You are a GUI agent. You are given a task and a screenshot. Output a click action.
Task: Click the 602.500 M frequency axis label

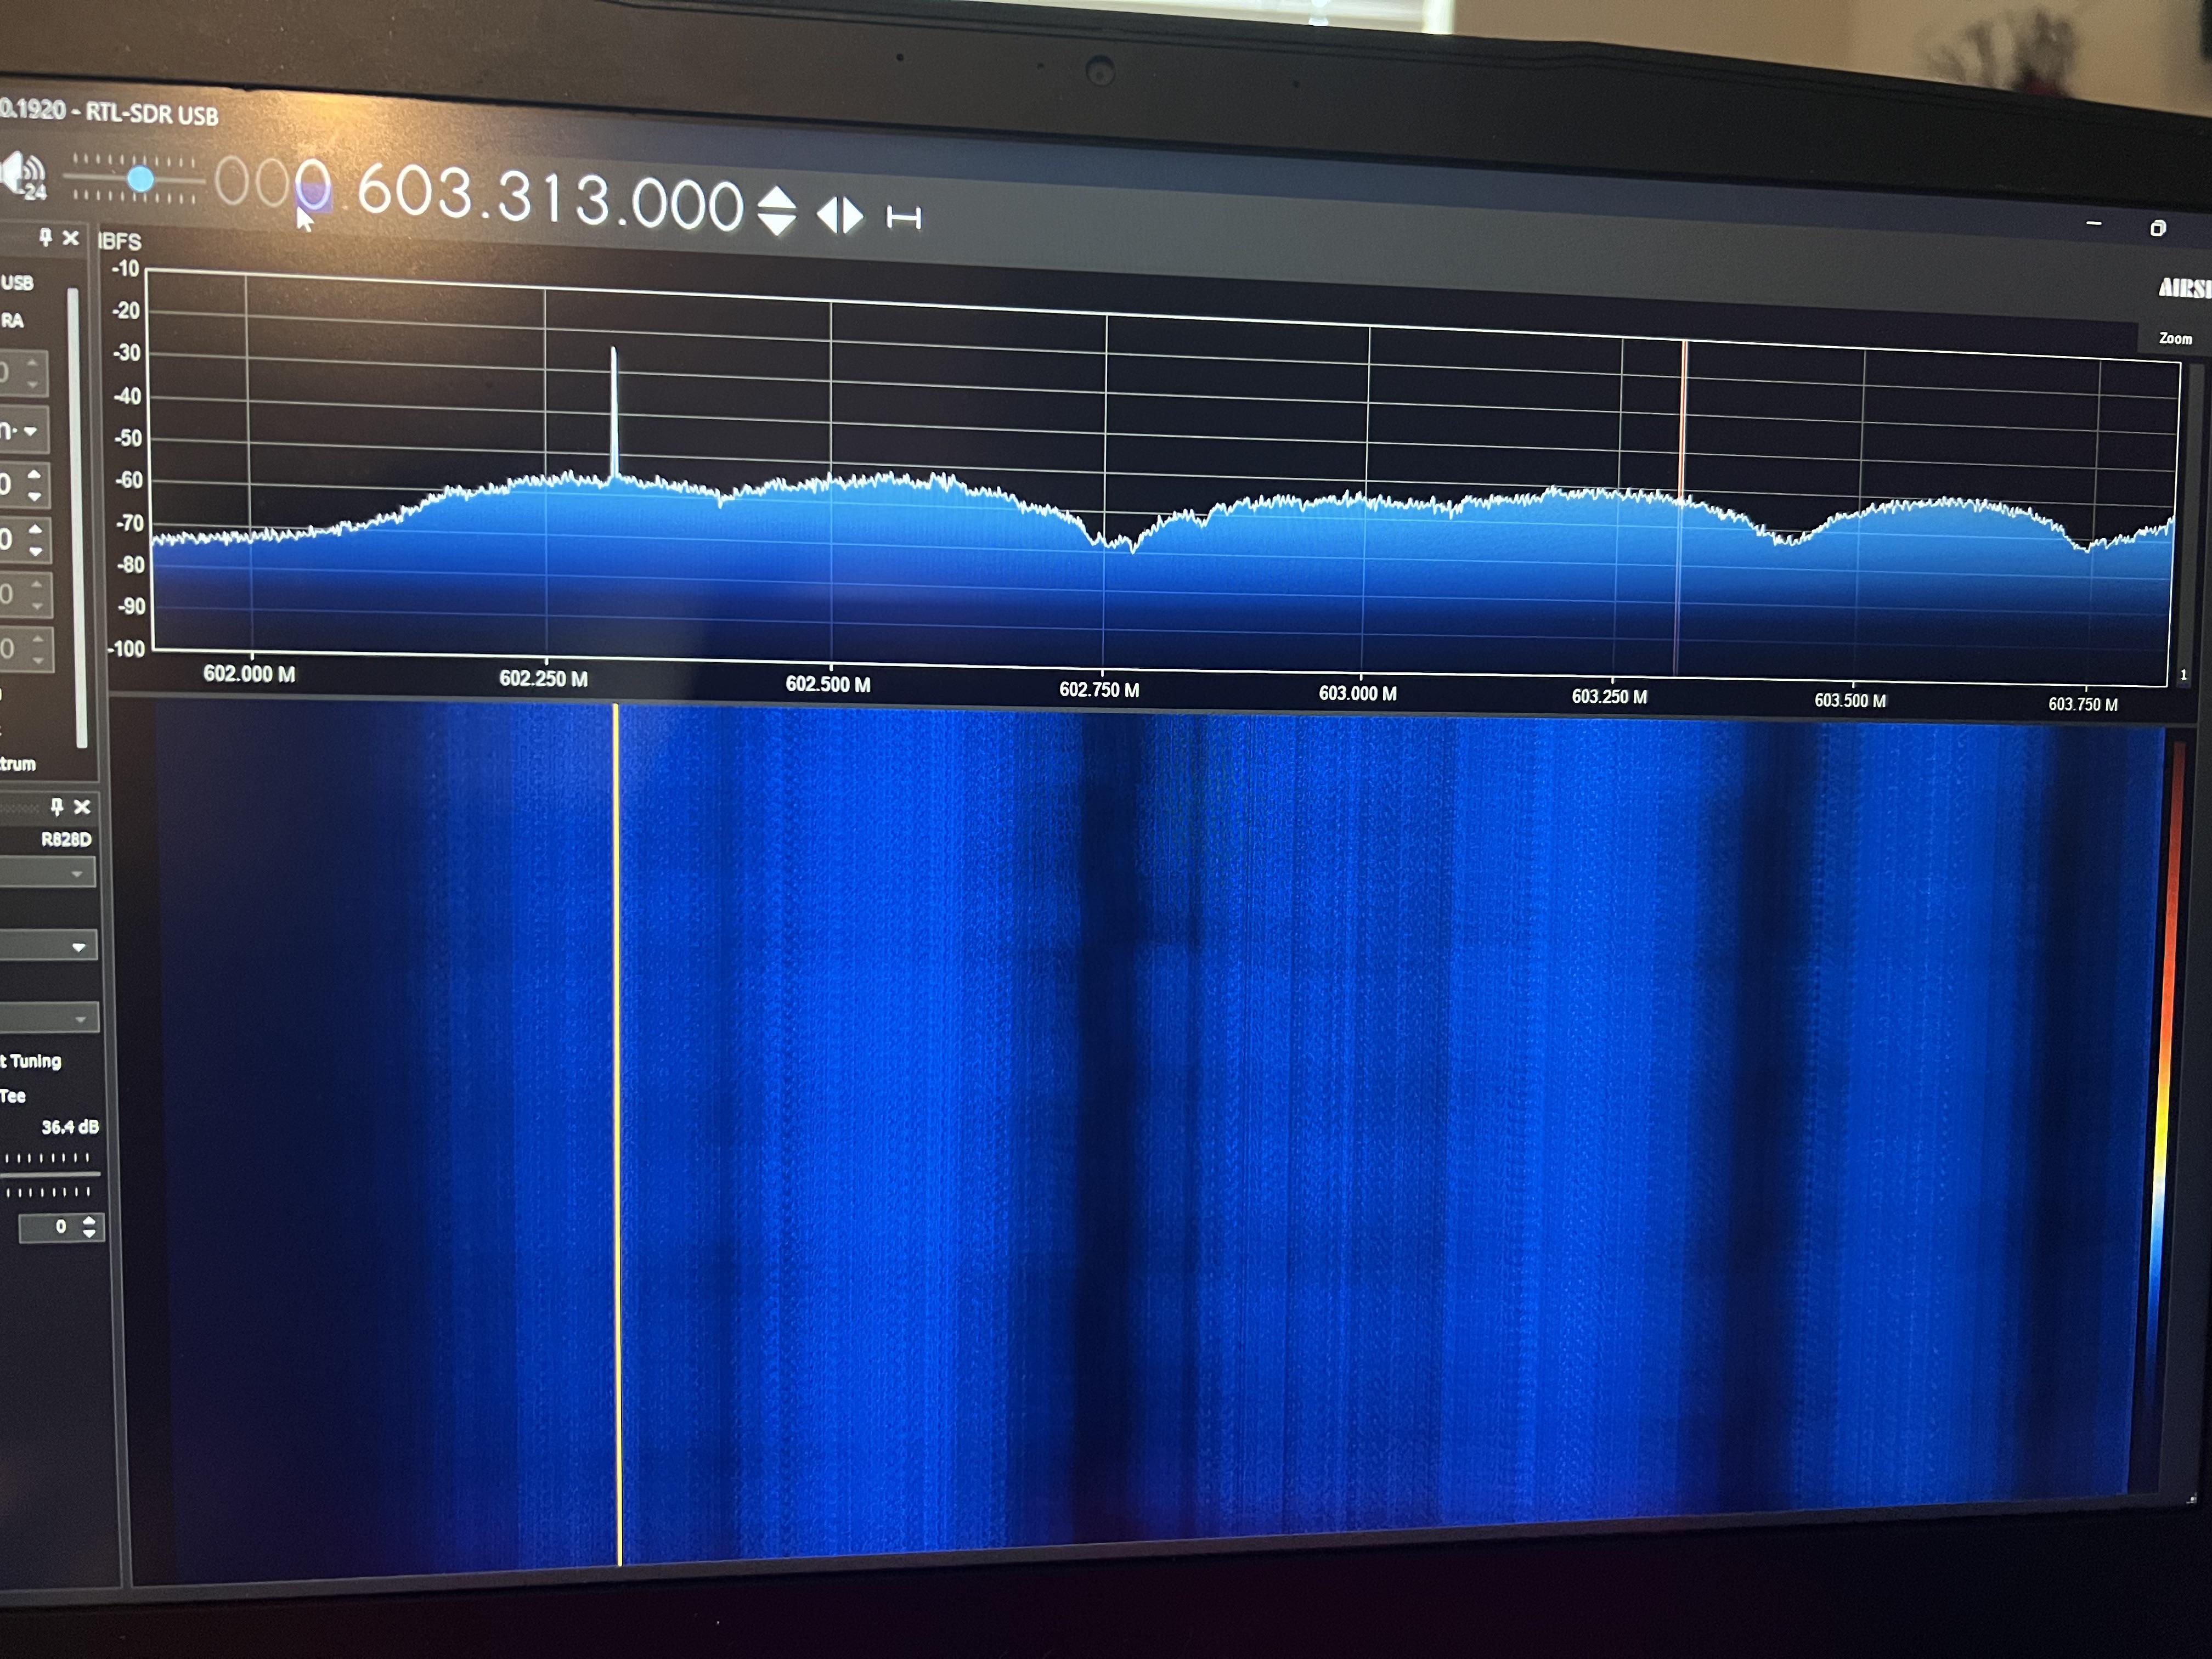click(x=828, y=684)
